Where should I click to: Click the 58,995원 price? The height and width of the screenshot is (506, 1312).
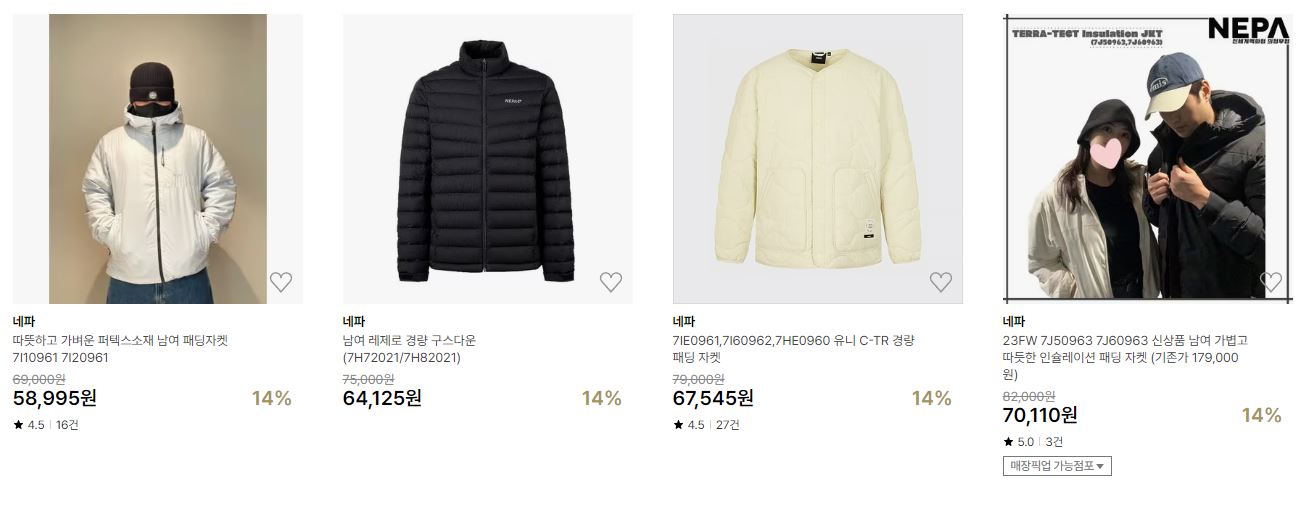[x=55, y=398]
